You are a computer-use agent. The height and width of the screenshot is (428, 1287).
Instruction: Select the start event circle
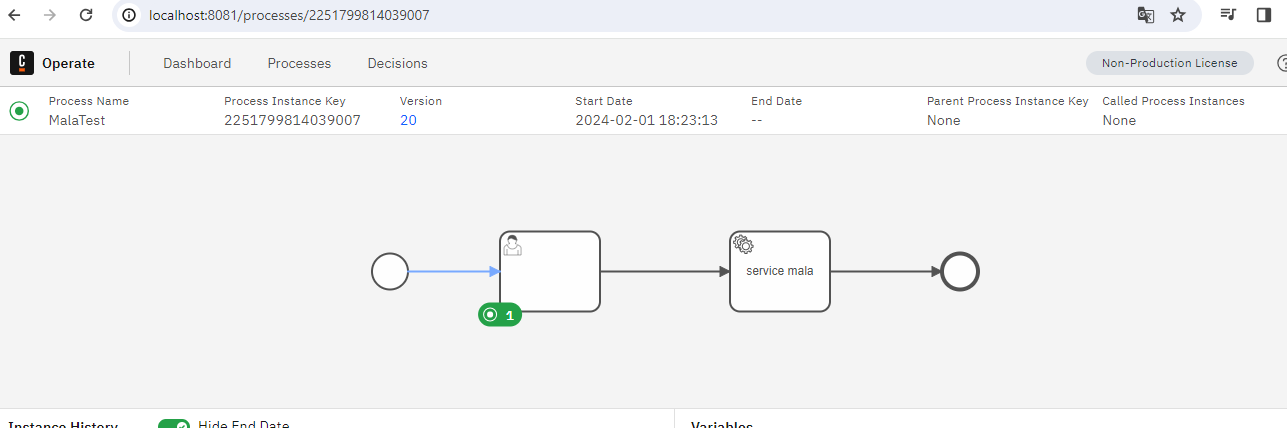(390, 271)
